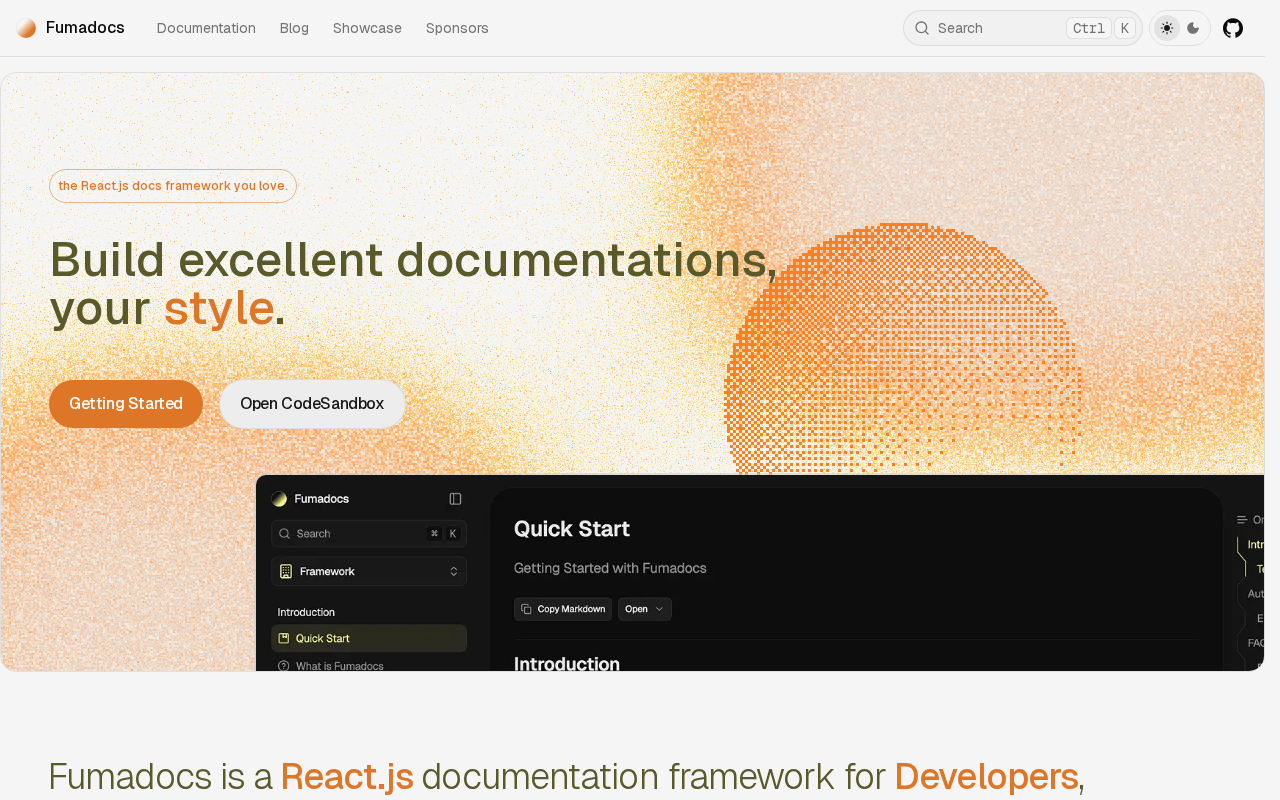
Task: Go to the Showcase nav item
Action: [367, 28]
